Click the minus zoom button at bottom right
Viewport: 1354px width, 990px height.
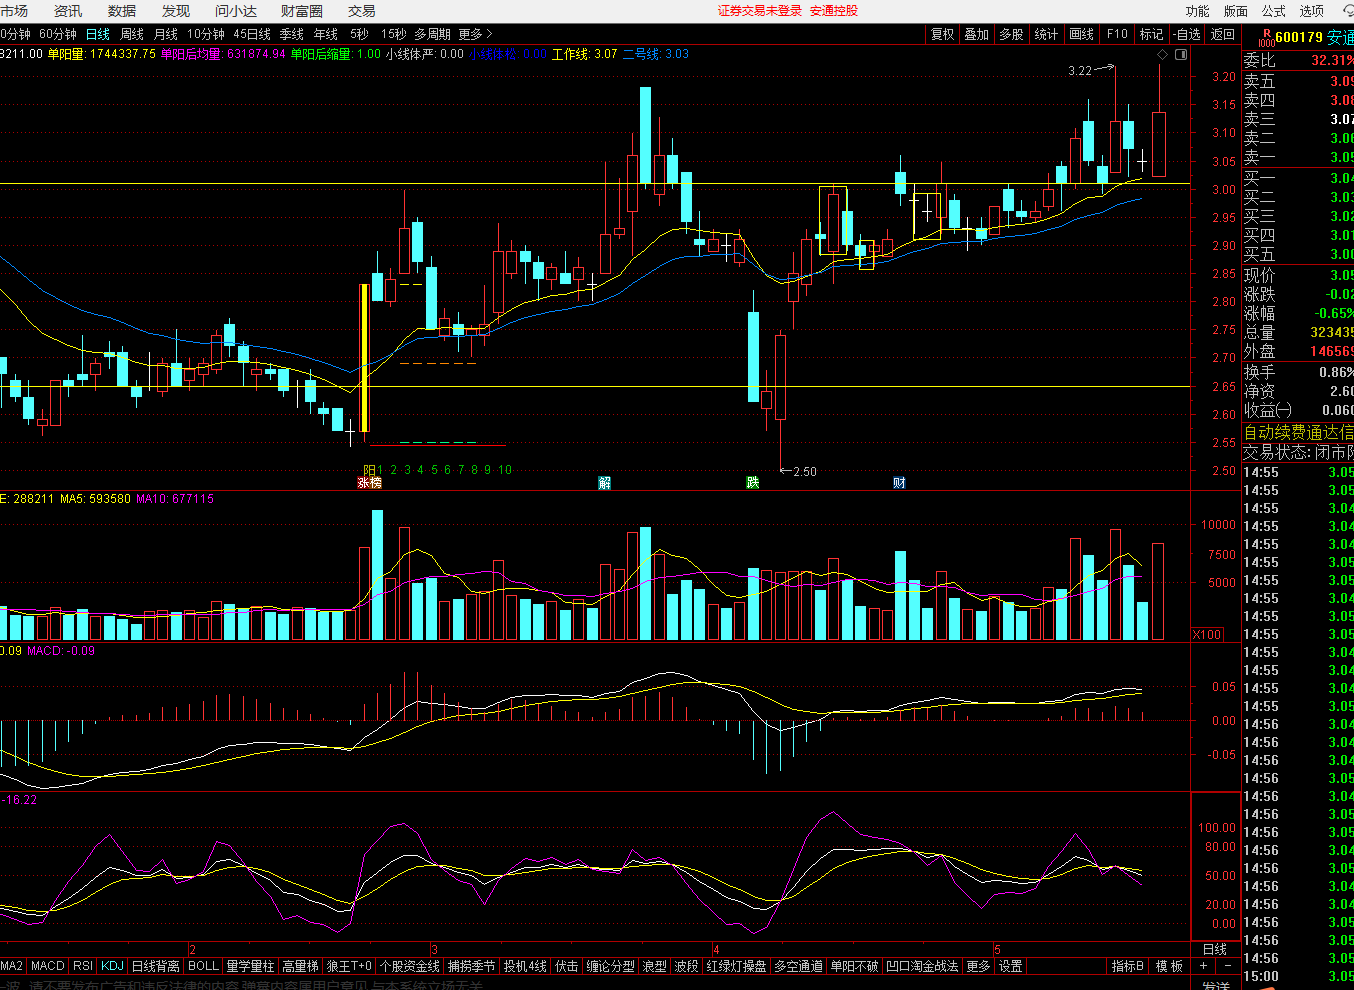(x=1228, y=966)
